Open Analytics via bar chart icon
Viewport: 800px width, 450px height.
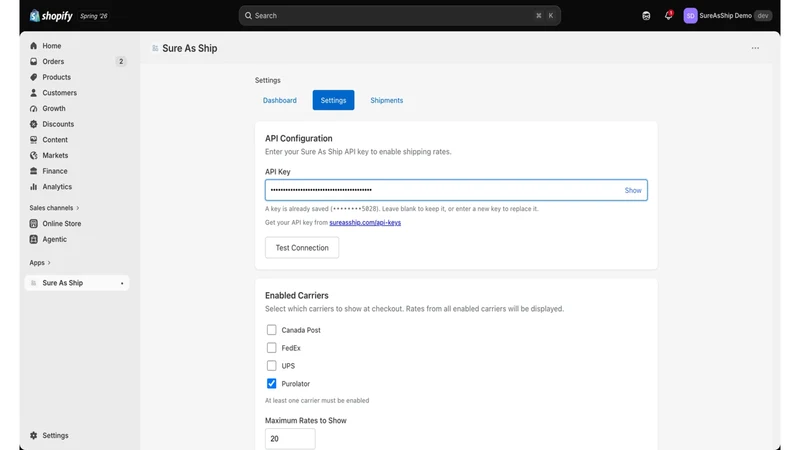click(34, 187)
